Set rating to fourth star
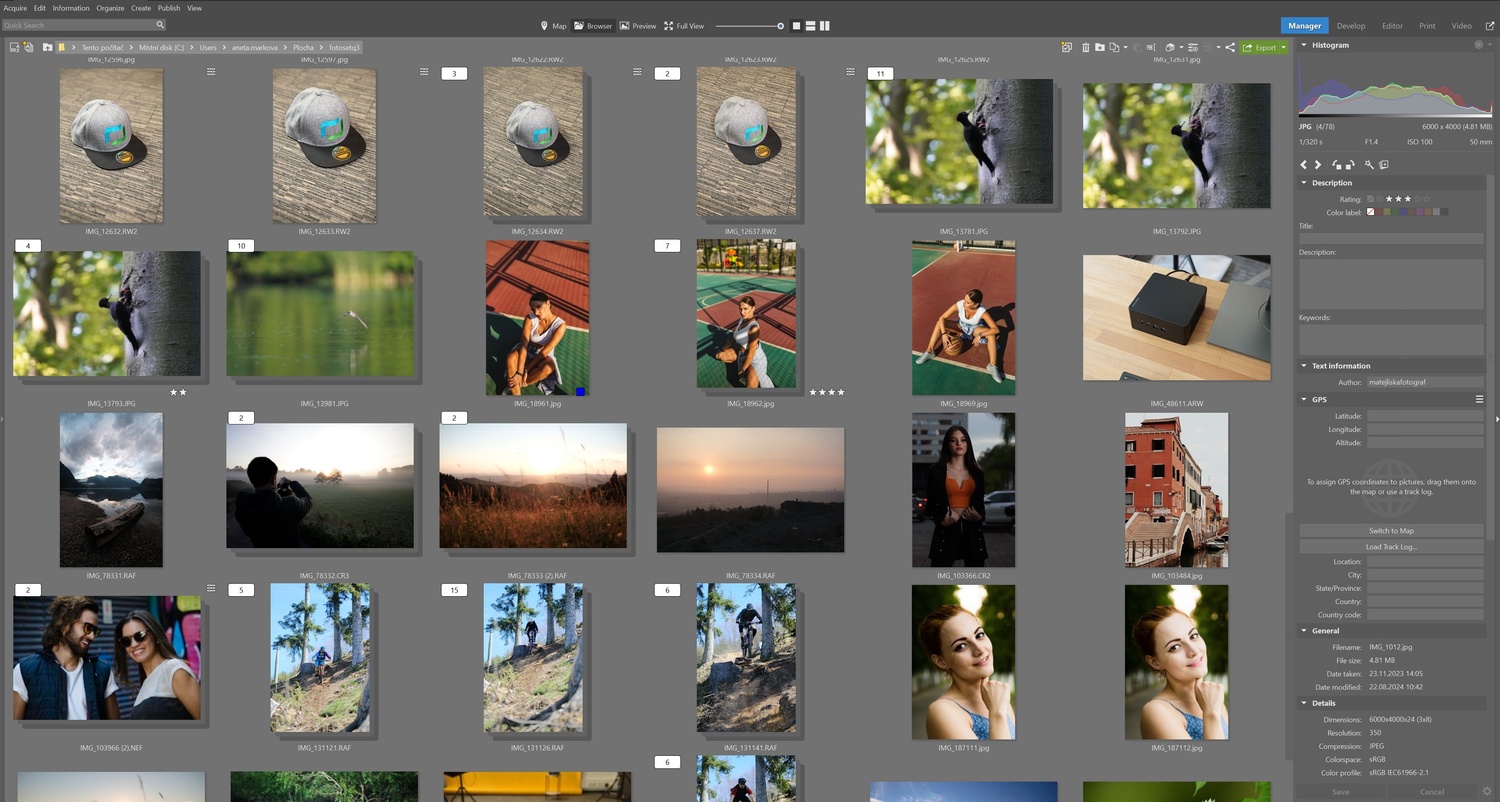 [1416, 199]
